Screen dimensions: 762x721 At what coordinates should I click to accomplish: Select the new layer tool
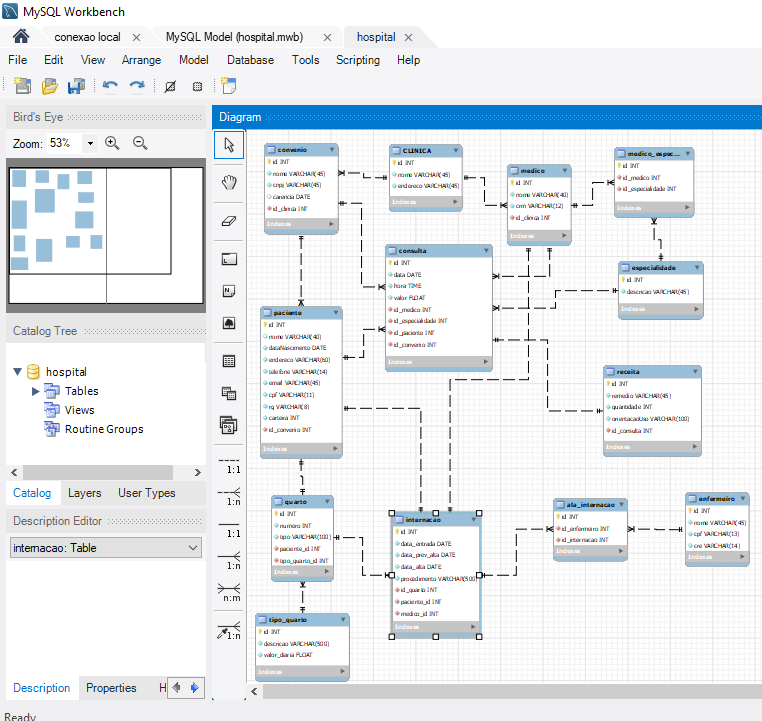(x=229, y=259)
